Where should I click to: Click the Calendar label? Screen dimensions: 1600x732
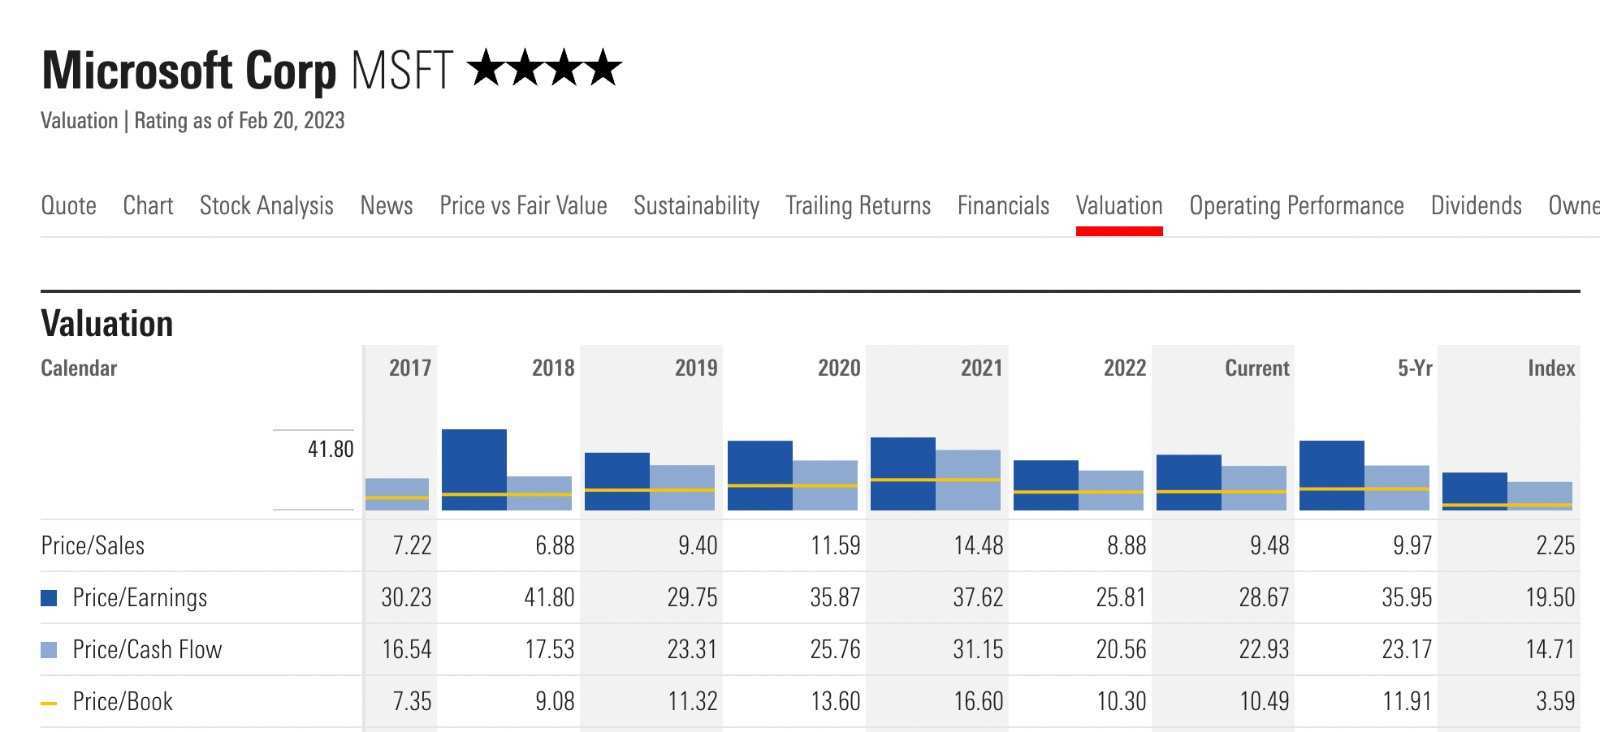(x=79, y=368)
